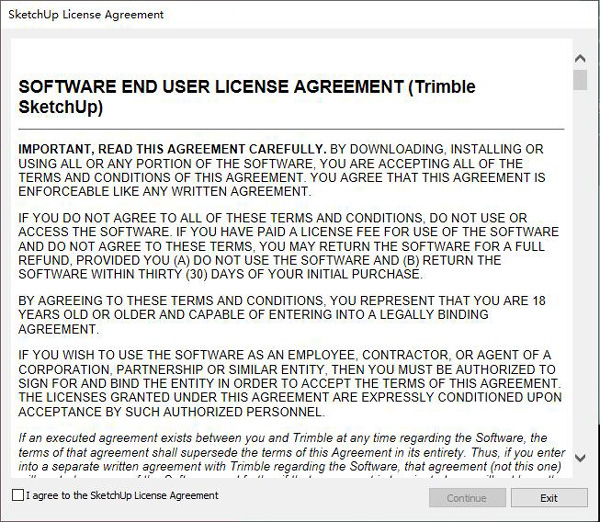This screenshot has height=522, width=600.
Task: Click the Exit button
Action: (548, 497)
